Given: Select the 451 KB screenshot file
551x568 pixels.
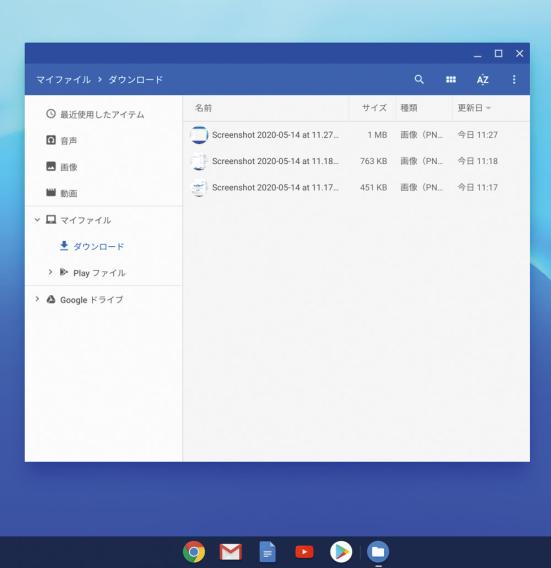Looking at the screenshot, I should tap(356, 187).
